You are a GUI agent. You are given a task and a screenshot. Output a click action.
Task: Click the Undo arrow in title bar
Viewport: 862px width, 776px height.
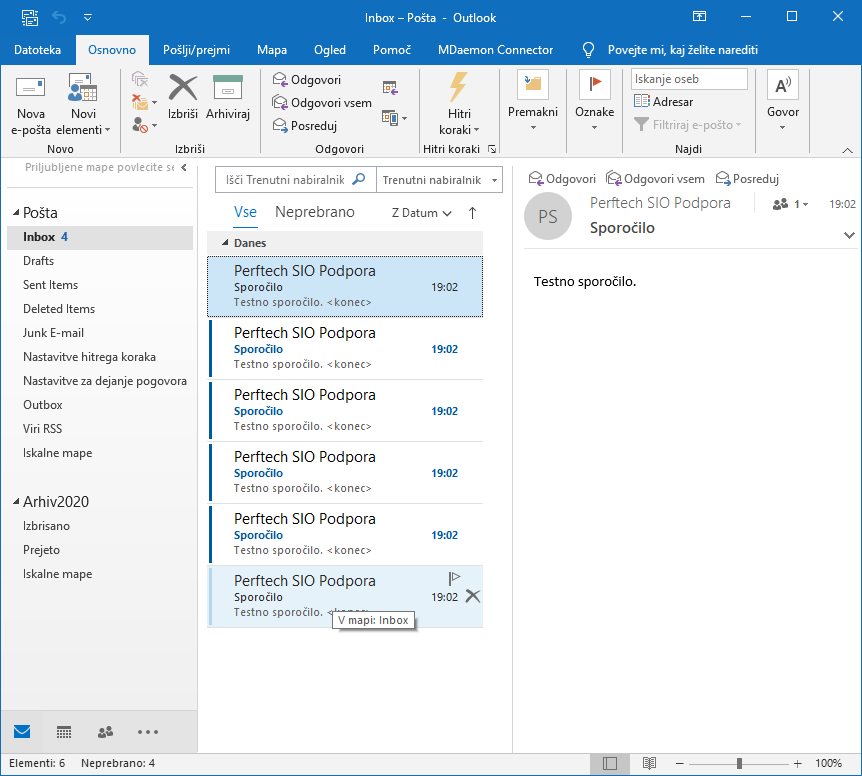[x=59, y=18]
